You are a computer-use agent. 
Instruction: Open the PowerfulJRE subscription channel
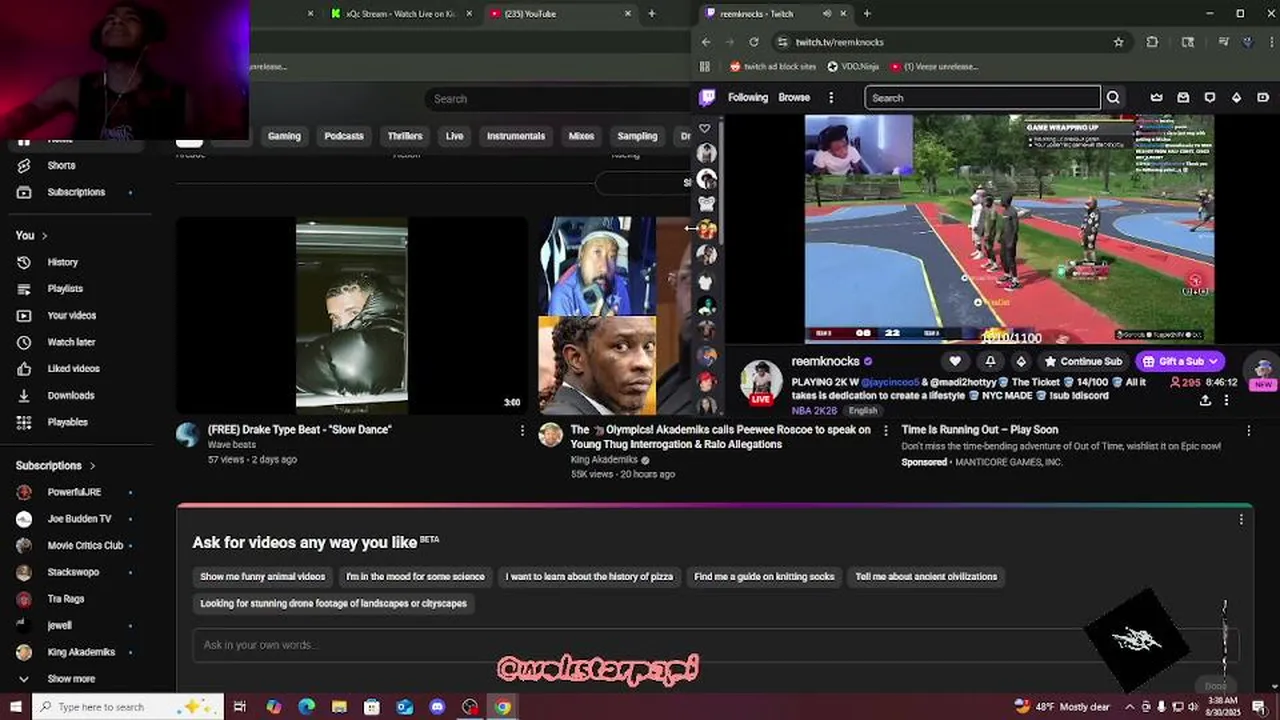74,492
